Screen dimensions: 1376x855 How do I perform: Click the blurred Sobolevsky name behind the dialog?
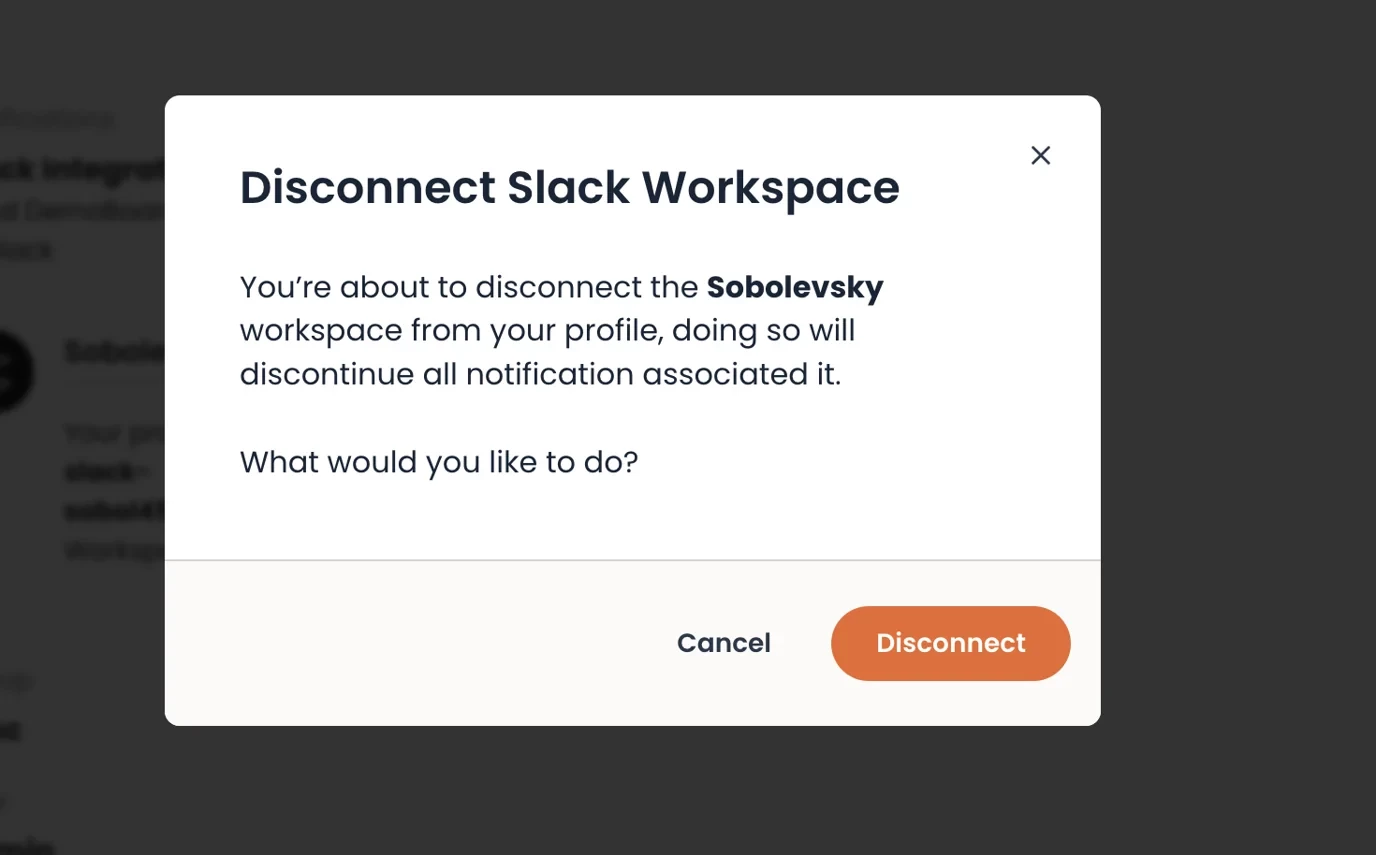click(114, 352)
